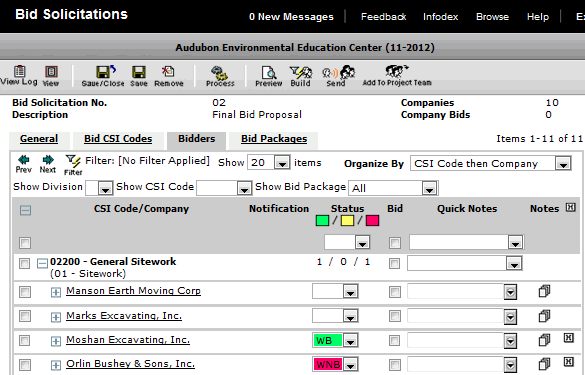Open notes icon for Moshan Excavating, Inc.
The image size is (585, 375).
(x=544, y=340)
